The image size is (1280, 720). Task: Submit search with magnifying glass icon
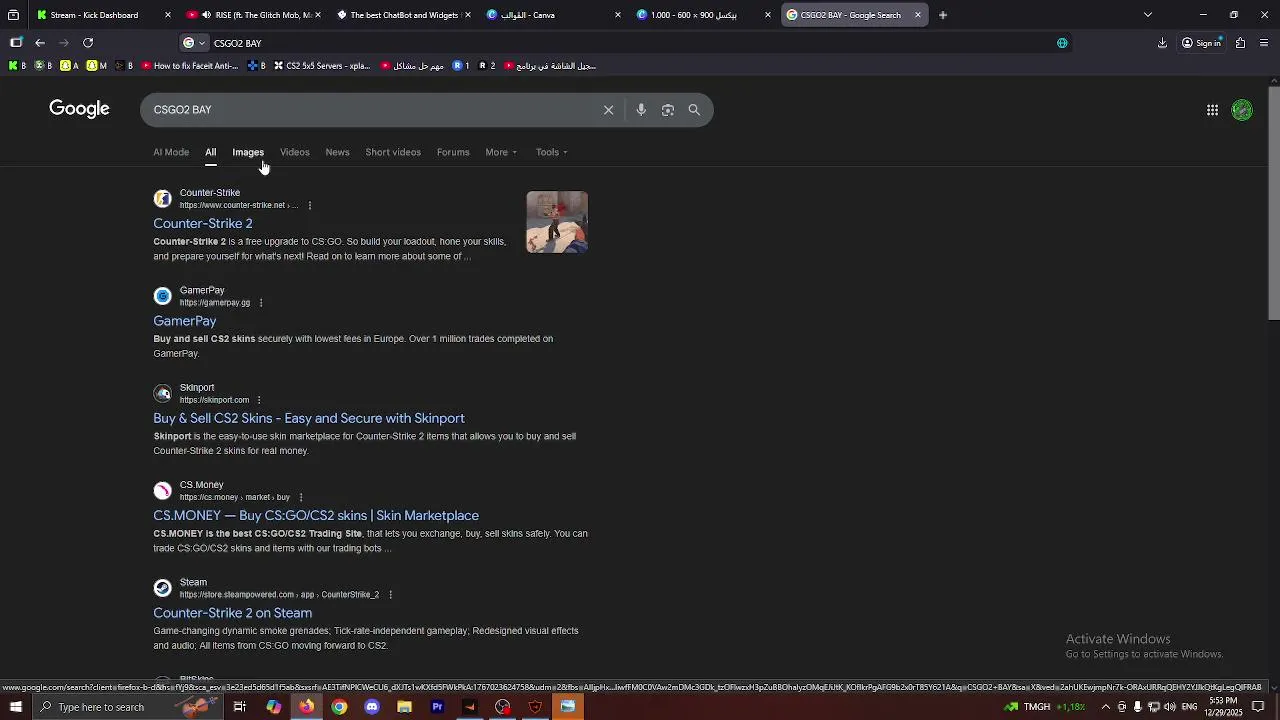[694, 110]
